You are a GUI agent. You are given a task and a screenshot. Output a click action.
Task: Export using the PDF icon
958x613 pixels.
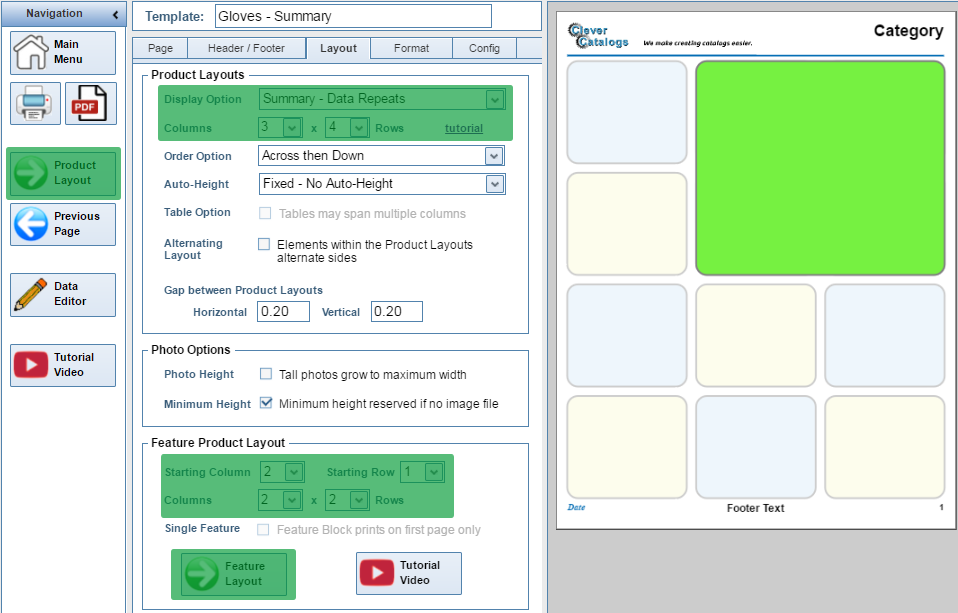click(90, 103)
